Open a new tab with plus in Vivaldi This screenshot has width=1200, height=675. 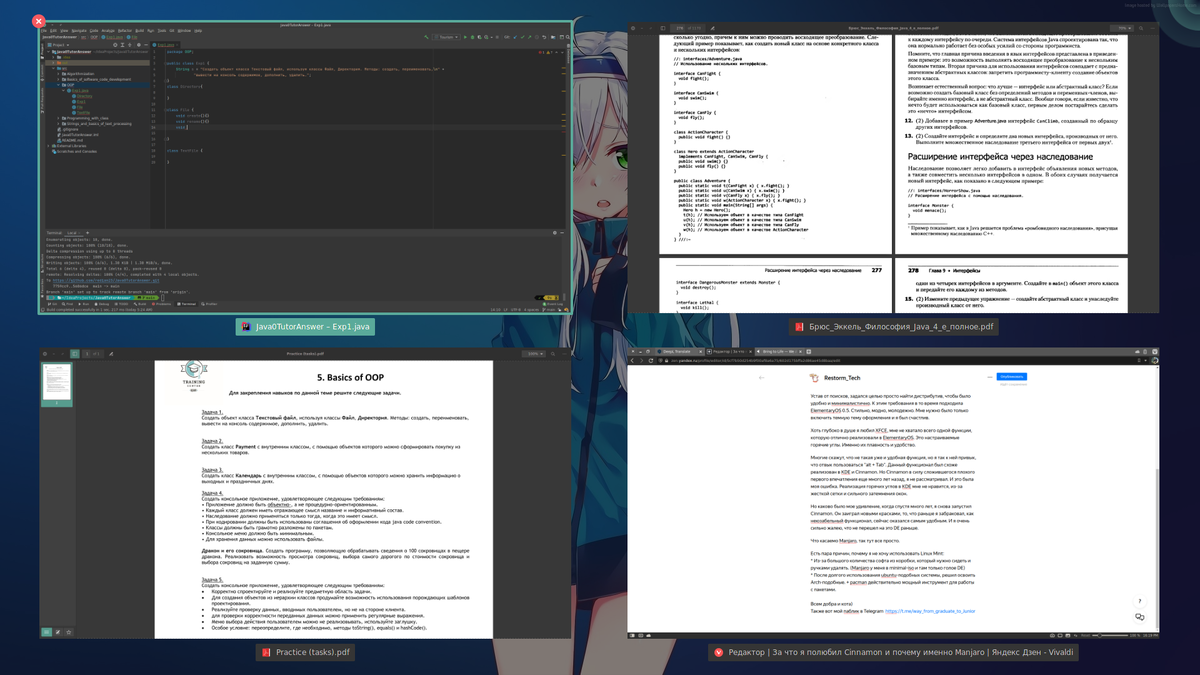coord(809,352)
